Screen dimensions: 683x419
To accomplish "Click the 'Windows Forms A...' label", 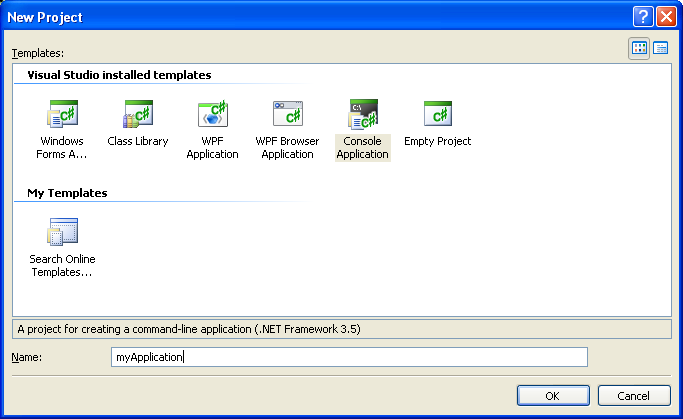I will point(62,148).
